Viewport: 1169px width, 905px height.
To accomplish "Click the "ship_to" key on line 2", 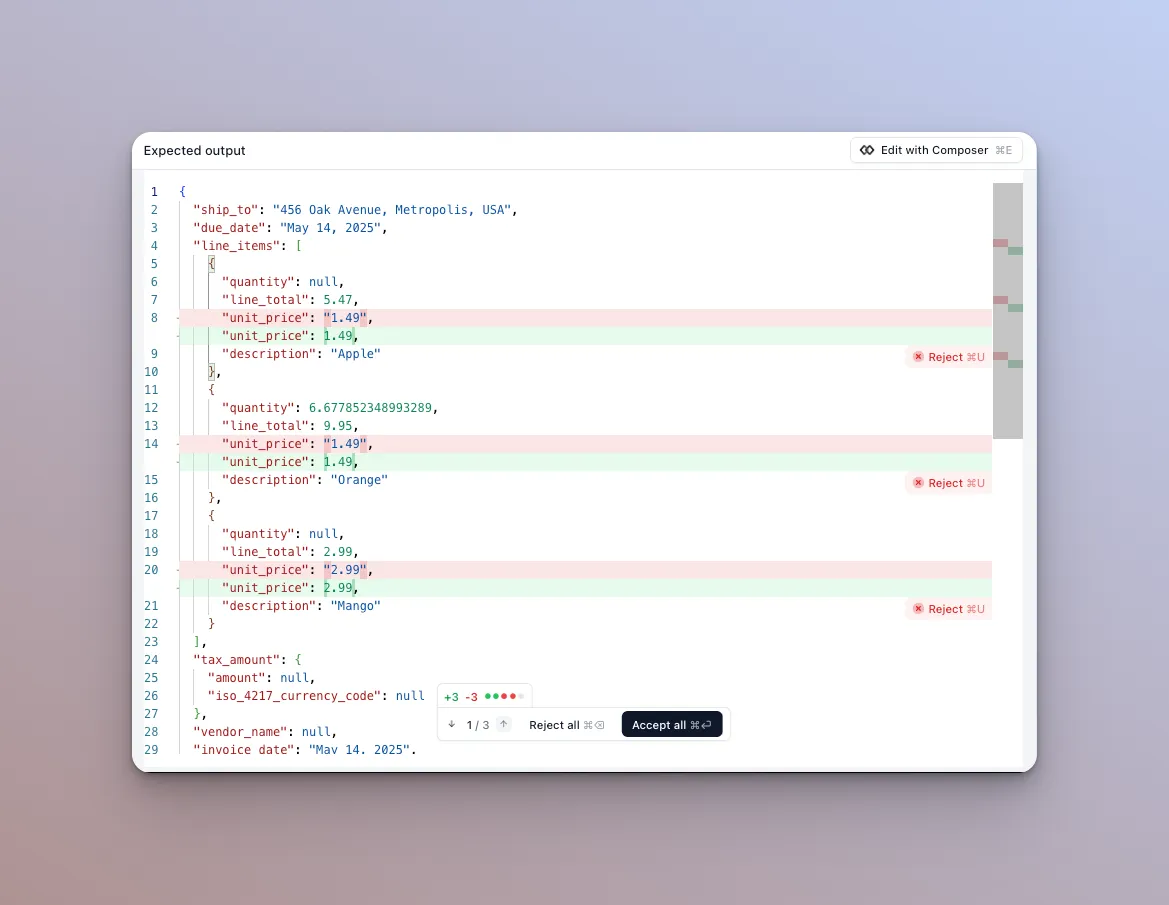I will [226, 210].
